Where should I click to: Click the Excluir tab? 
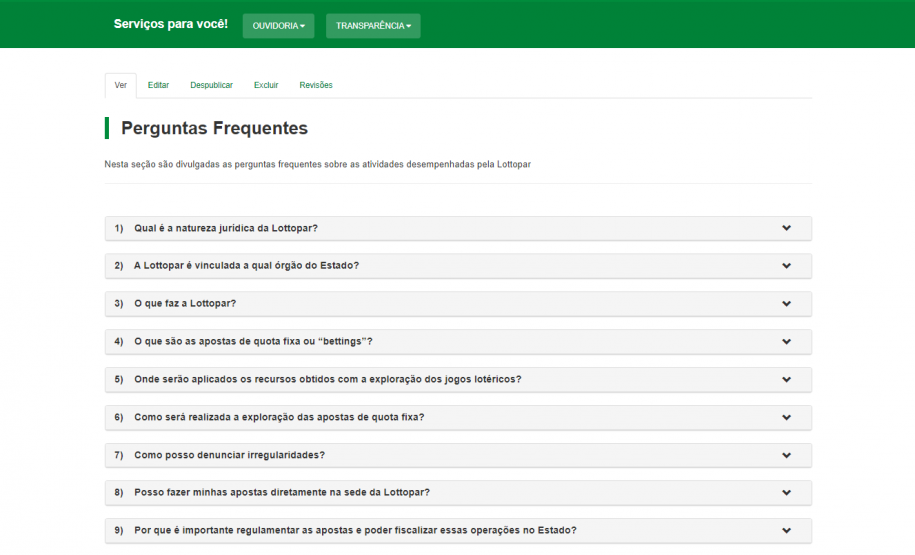[x=266, y=85]
